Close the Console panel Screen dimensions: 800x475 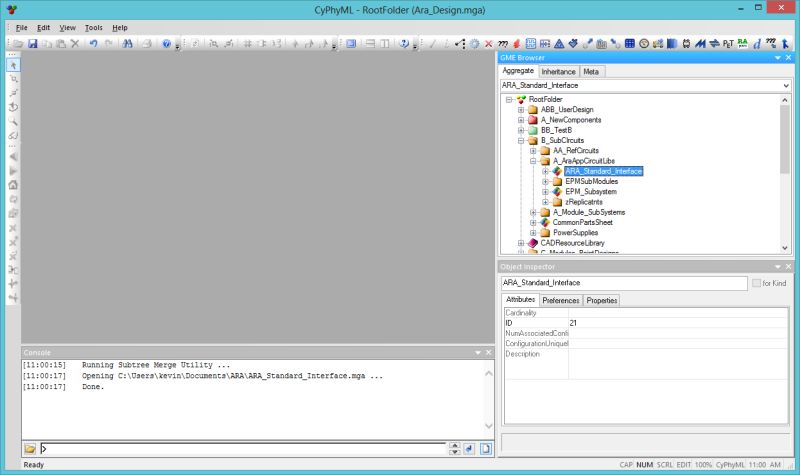pyautogui.click(x=488, y=353)
